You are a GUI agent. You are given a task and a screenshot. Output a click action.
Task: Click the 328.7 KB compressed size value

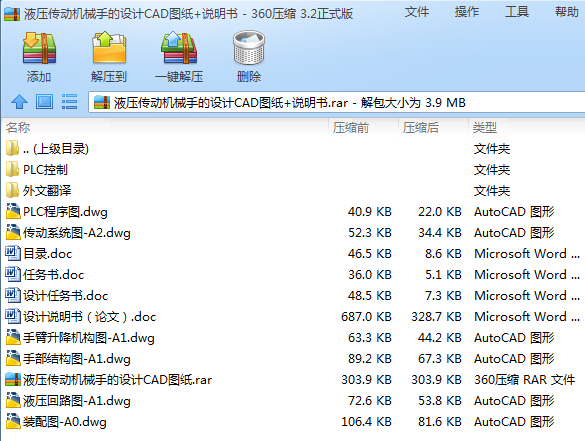pos(436,316)
